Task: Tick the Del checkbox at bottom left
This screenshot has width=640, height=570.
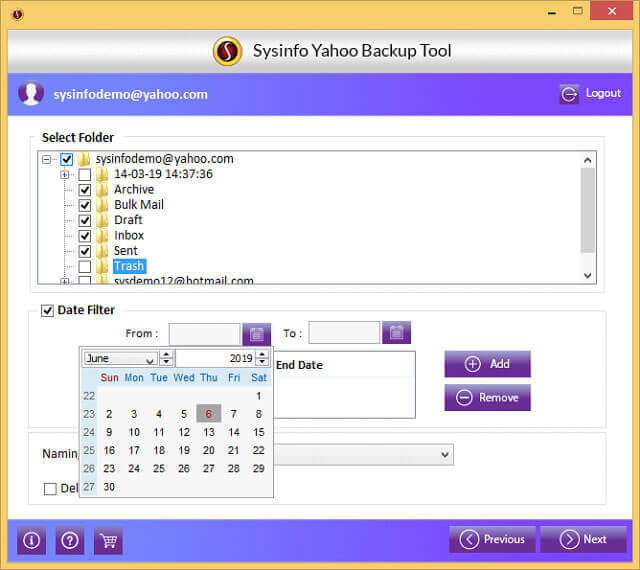Action: [x=50, y=489]
